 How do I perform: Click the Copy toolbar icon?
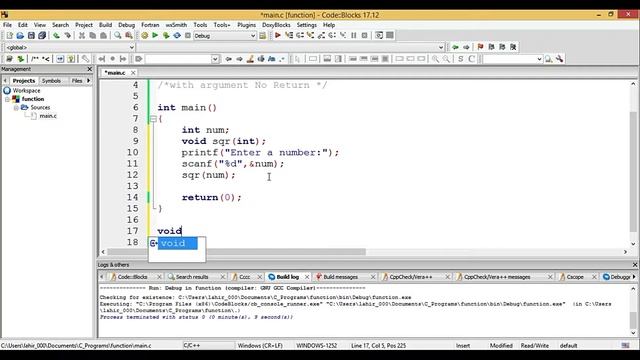(93, 36)
